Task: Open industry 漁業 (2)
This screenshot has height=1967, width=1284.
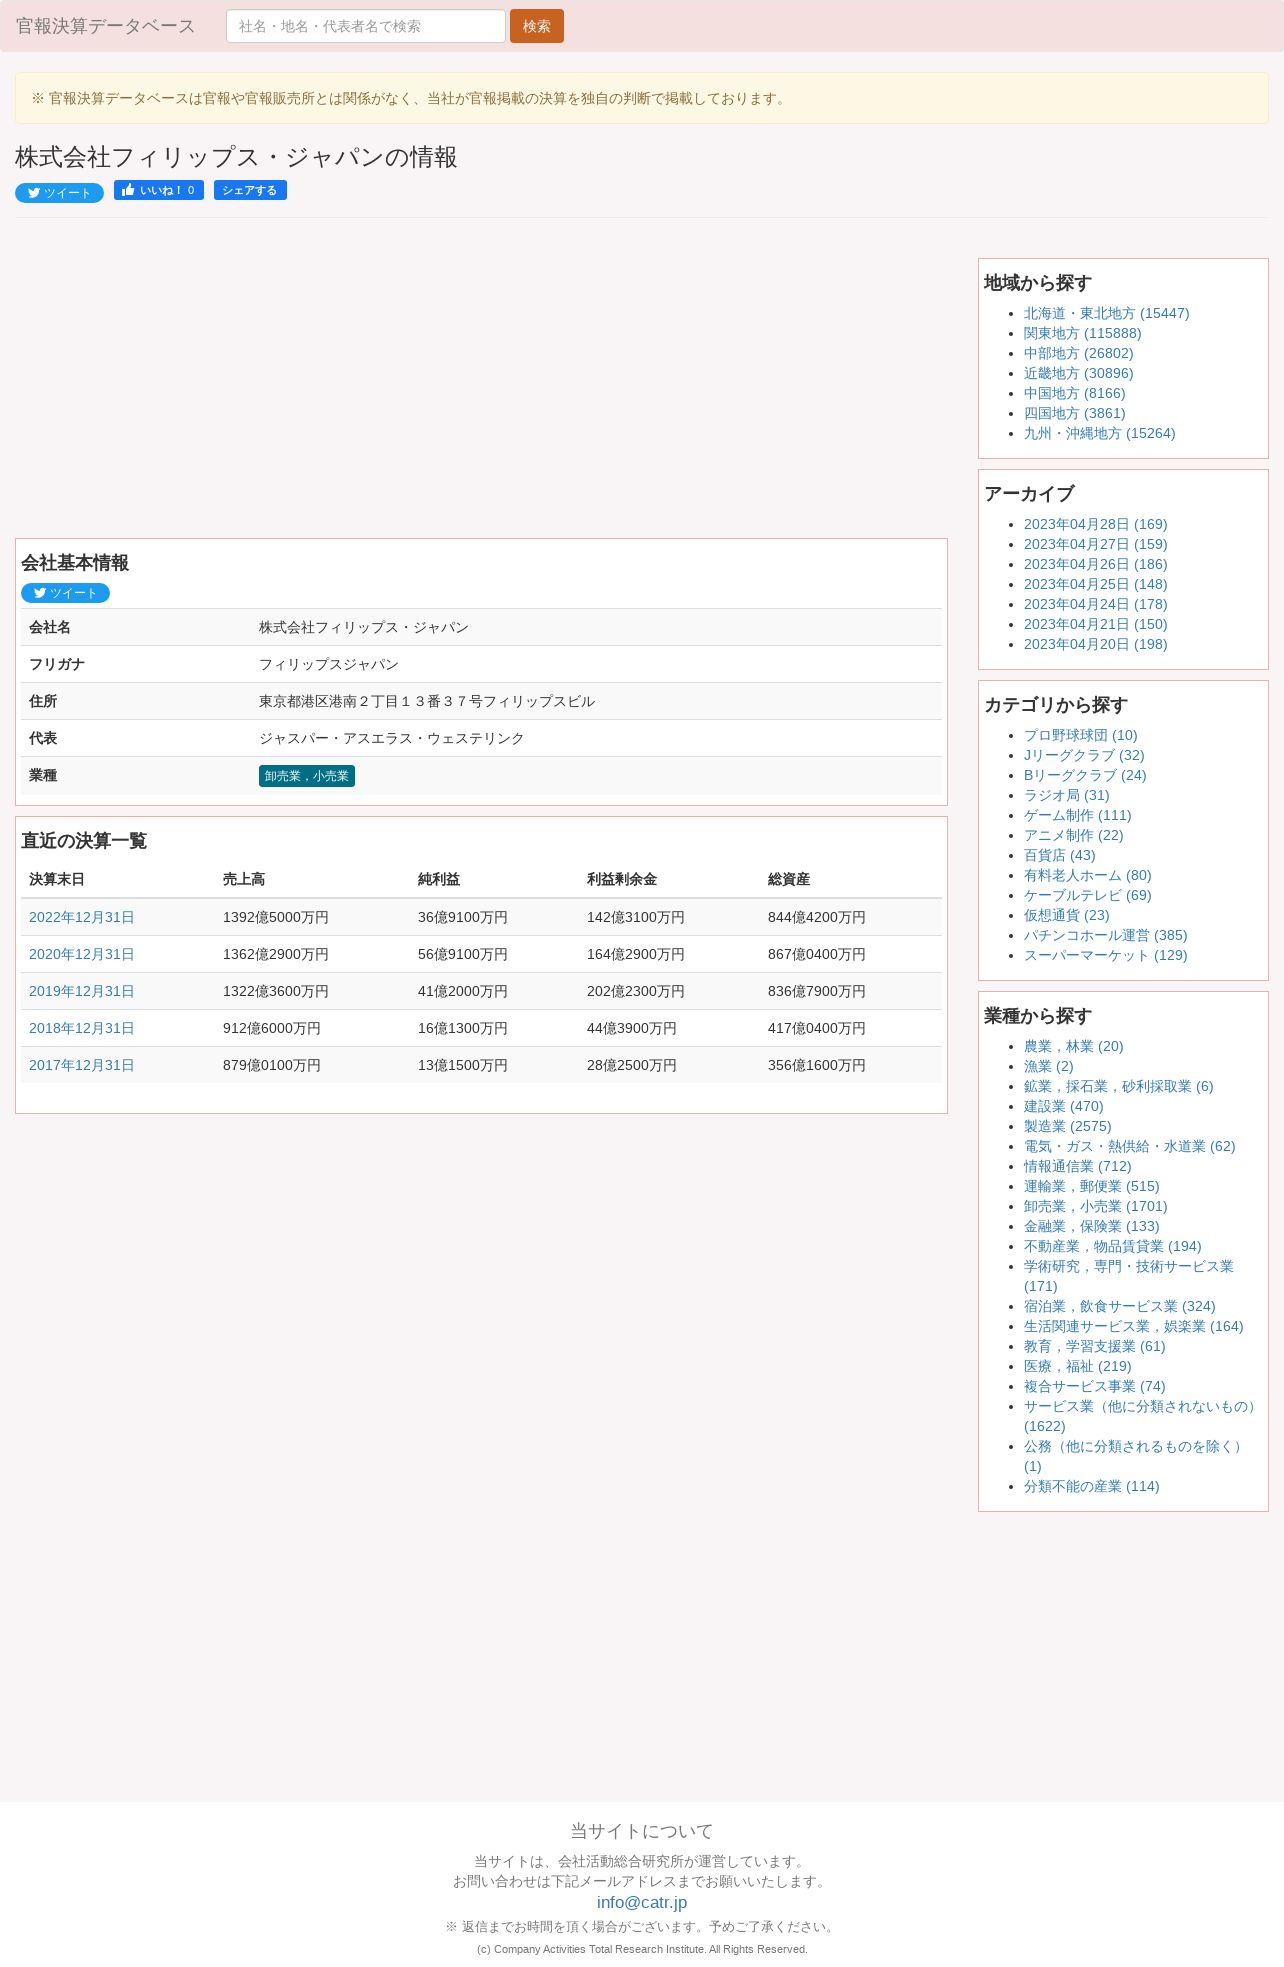Action: 1048,1066
